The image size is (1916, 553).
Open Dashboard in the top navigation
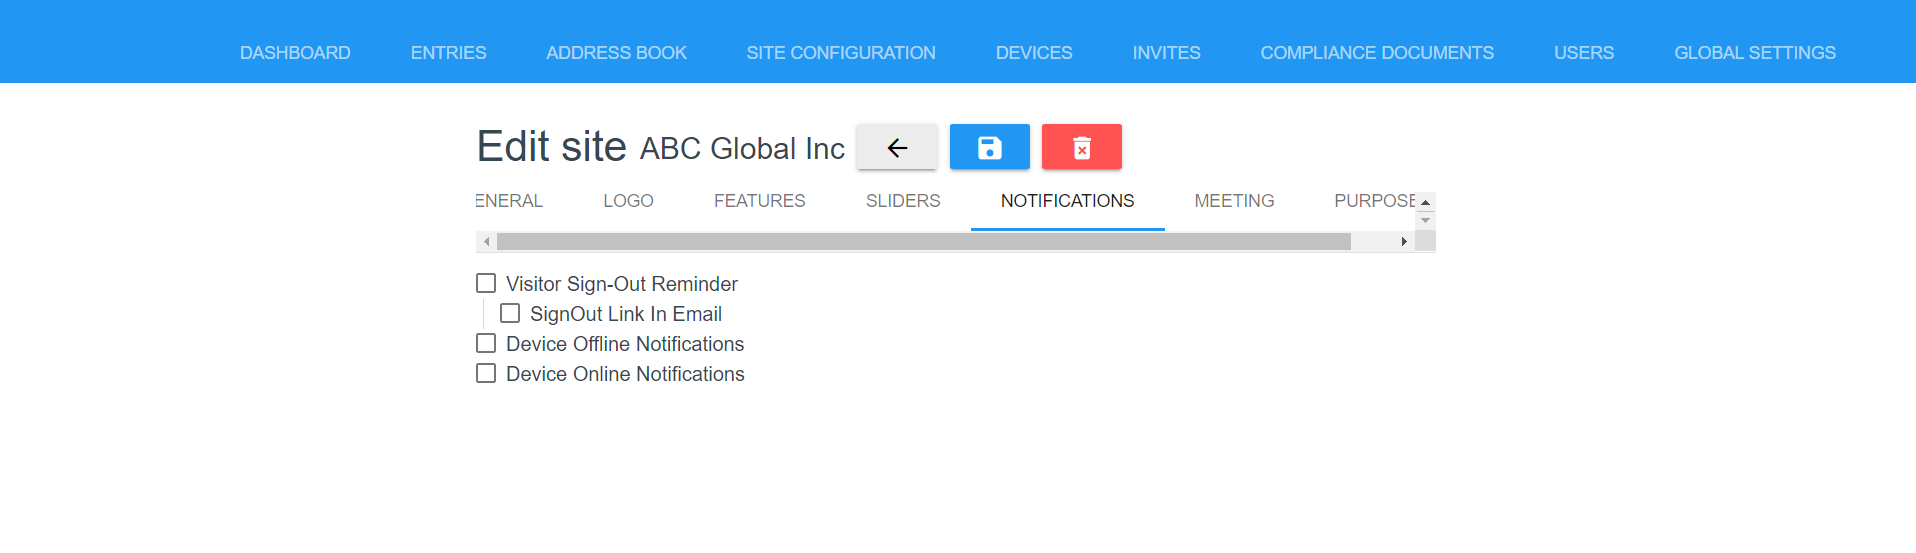pos(295,53)
